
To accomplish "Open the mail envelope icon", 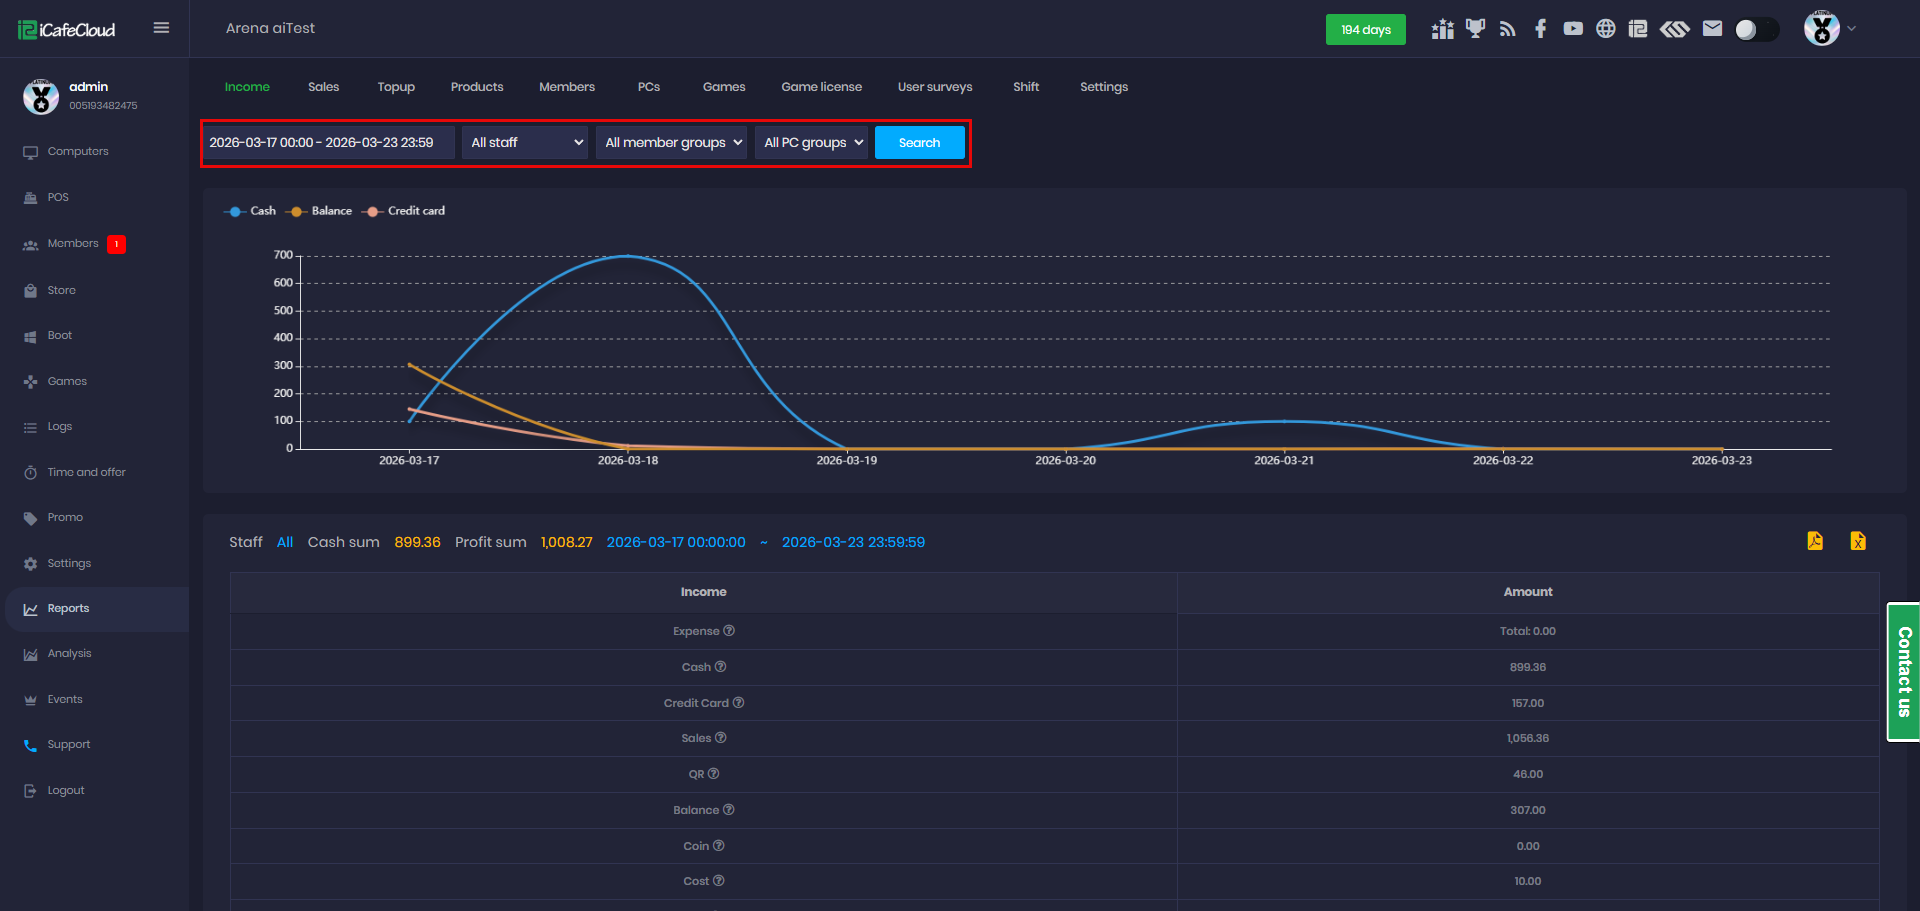I will tap(1712, 29).
